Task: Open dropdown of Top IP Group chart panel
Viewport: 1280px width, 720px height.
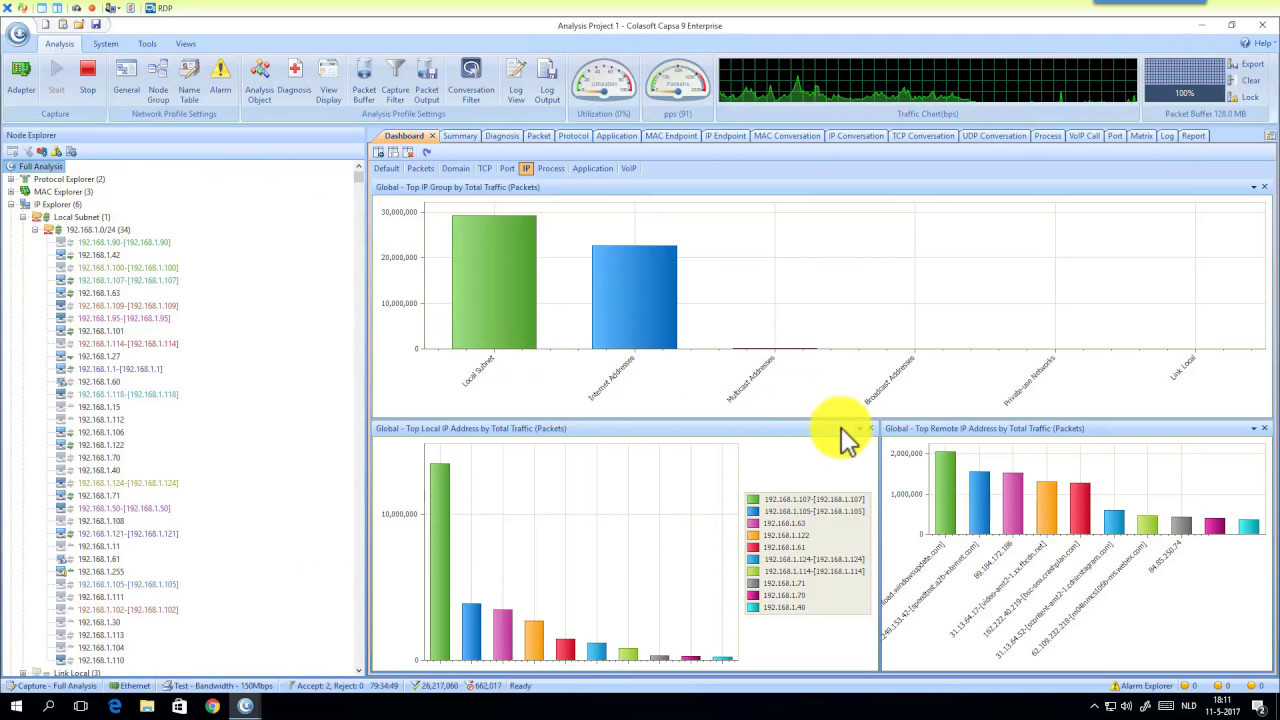Action: pyautogui.click(x=1253, y=187)
